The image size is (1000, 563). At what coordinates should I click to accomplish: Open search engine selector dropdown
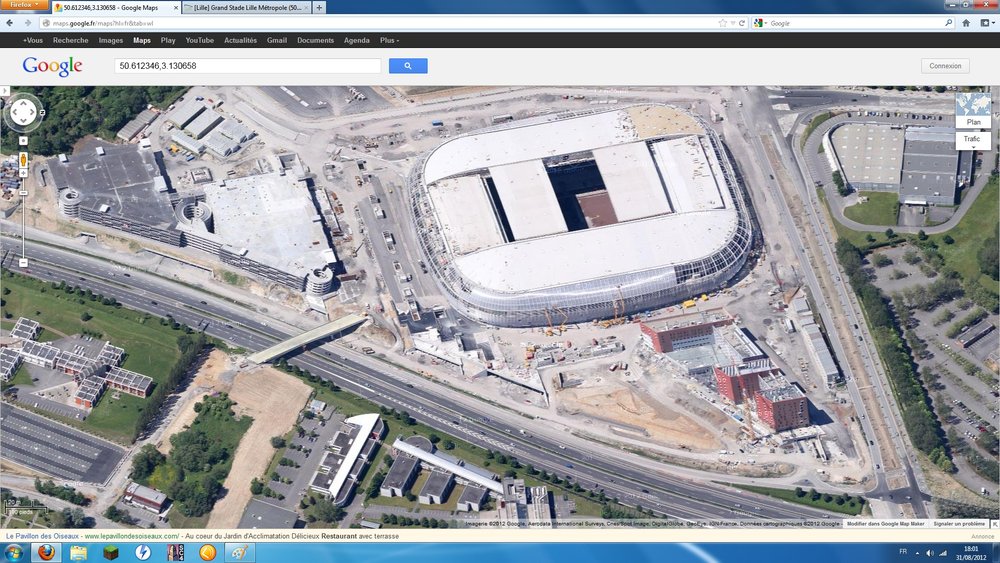pos(760,23)
